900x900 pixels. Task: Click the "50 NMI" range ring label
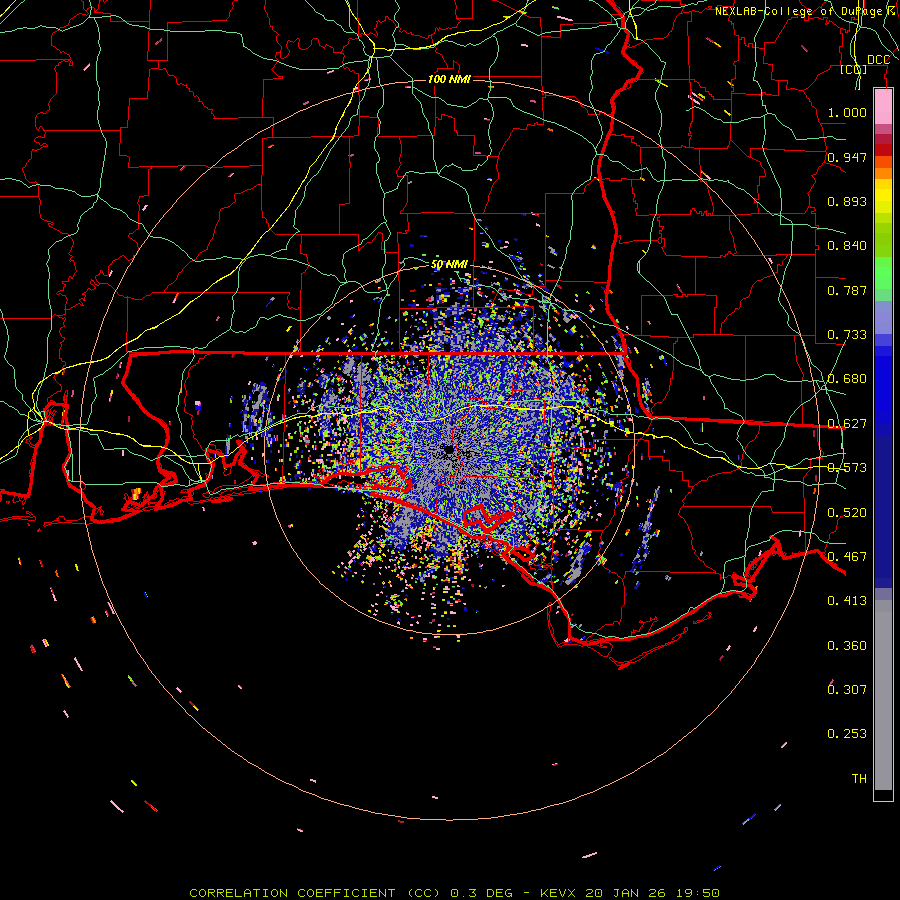449,265
